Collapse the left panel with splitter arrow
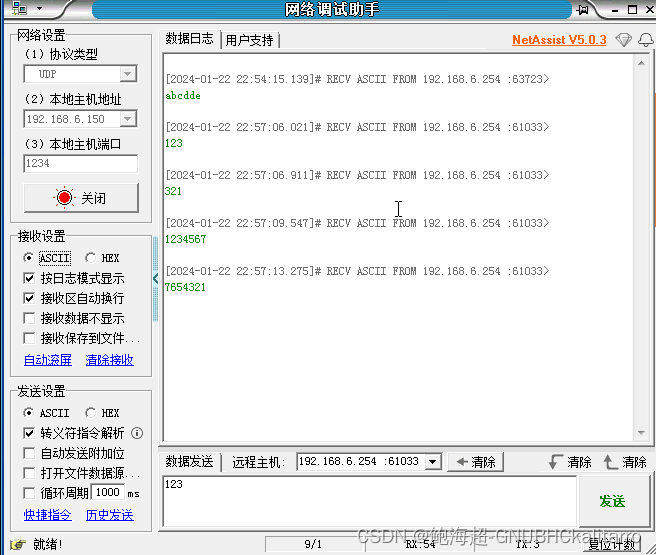 click(156, 279)
